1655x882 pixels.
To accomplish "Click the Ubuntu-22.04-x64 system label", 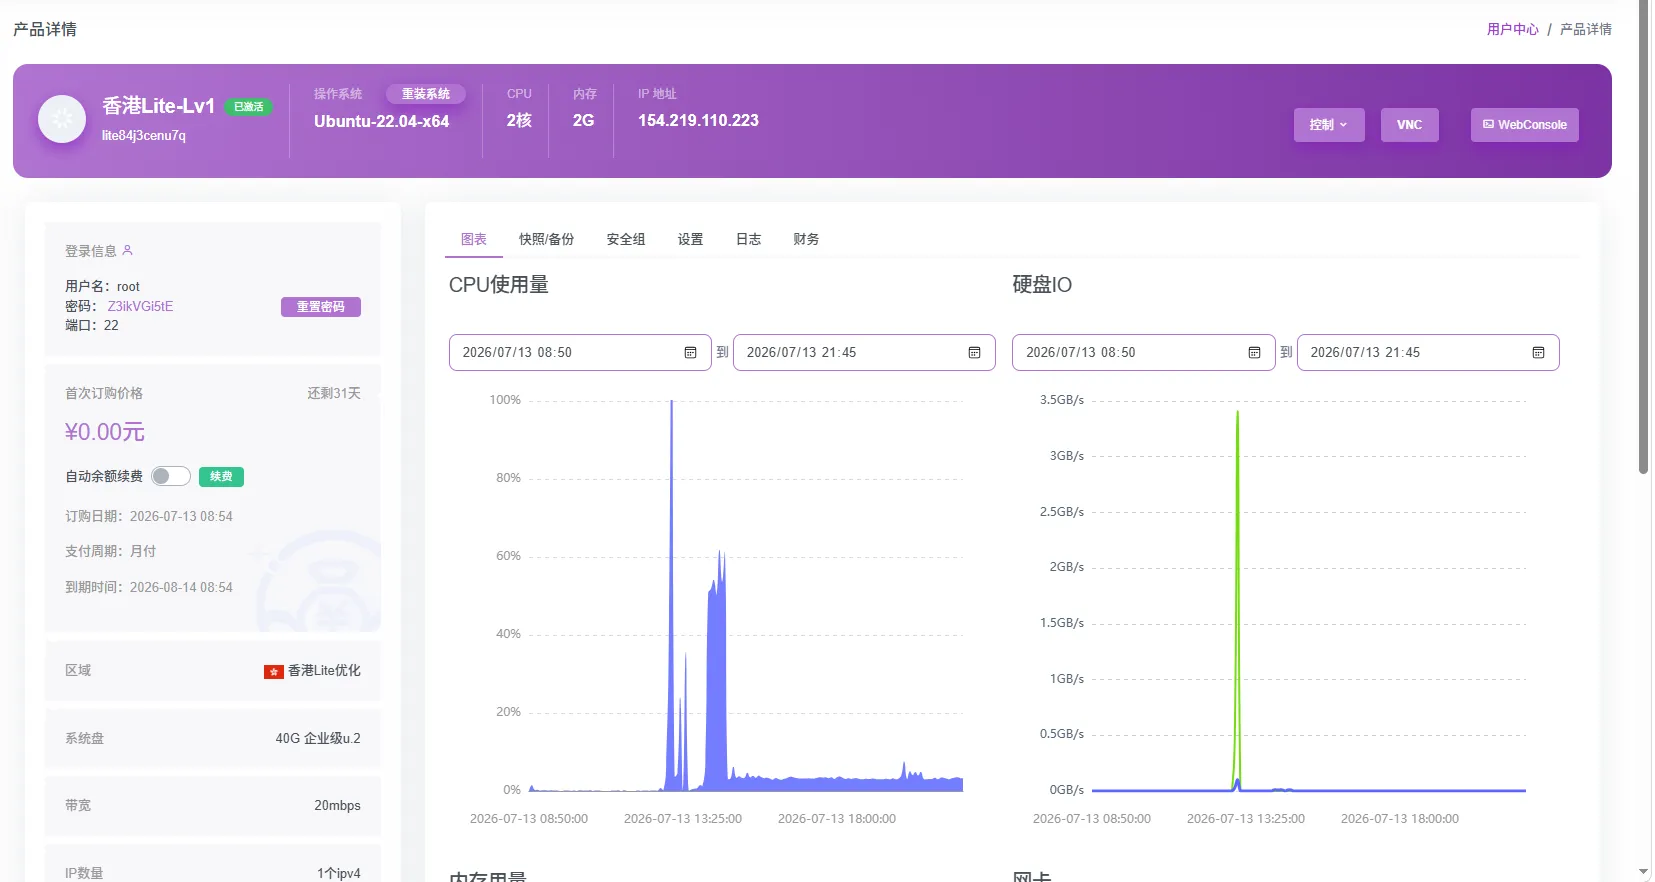I will [381, 121].
